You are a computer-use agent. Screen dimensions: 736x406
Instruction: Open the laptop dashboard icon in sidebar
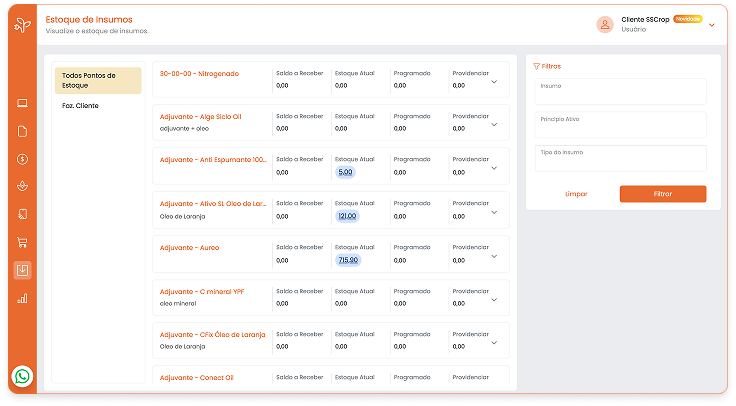[x=22, y=103]
